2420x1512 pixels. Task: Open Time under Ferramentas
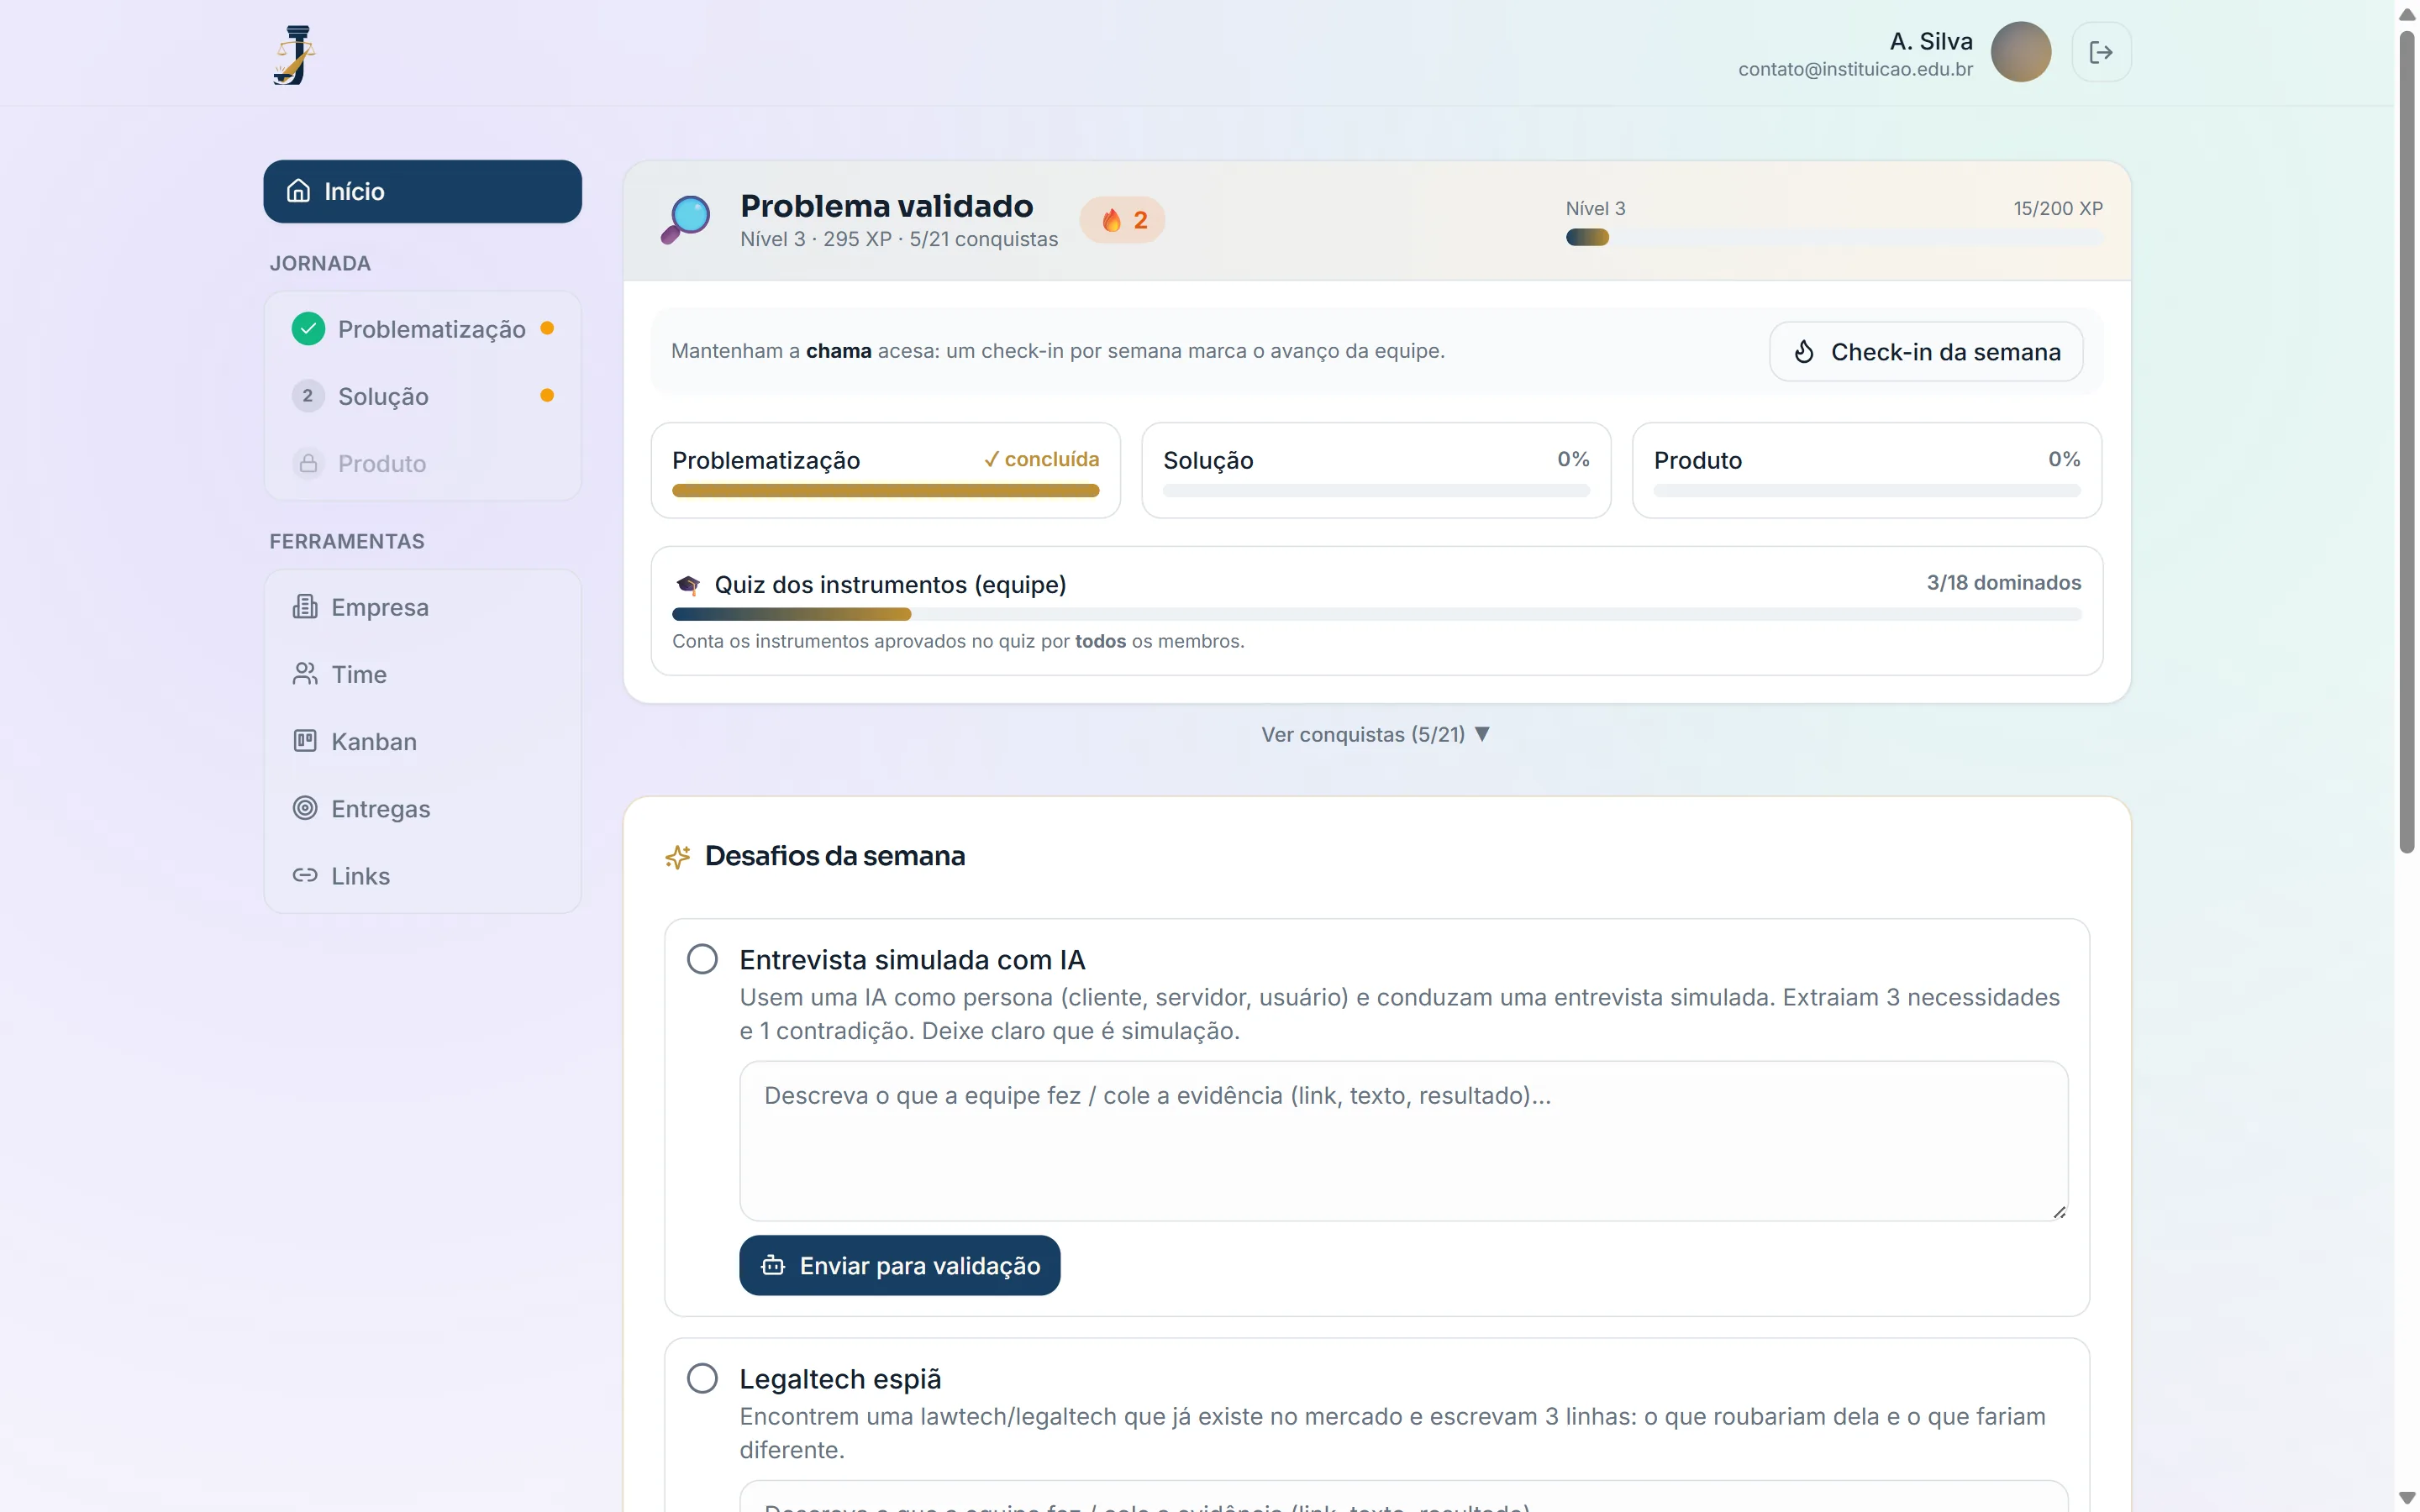tap(422, 674)
